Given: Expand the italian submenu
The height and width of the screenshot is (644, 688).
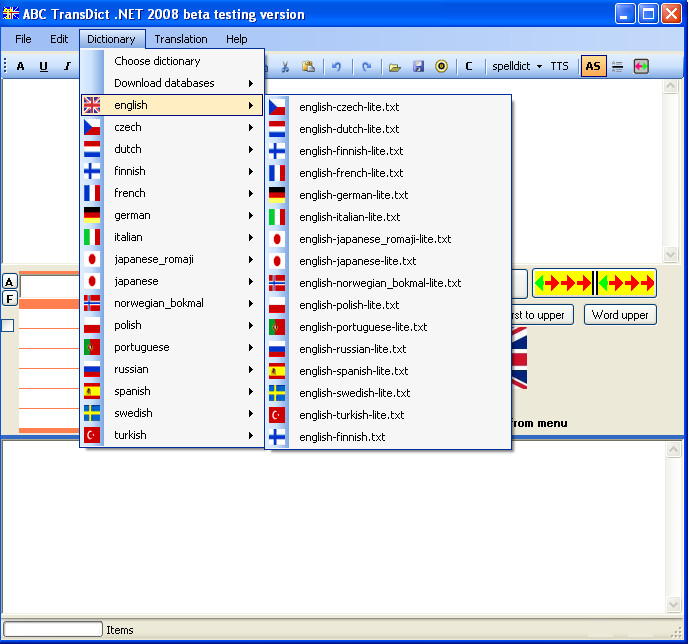Looking at the screenshot, I should coord(172,237).
